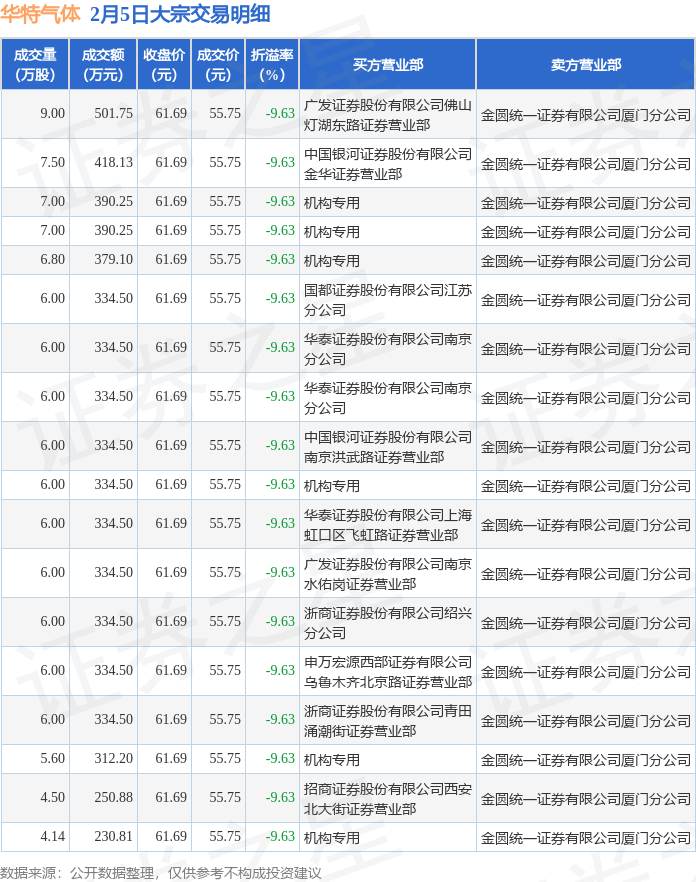Click -9.63 discount in the 501.75 row
Image resolution: width=696 pixels, height=882 pixels.
click(280, 114)
